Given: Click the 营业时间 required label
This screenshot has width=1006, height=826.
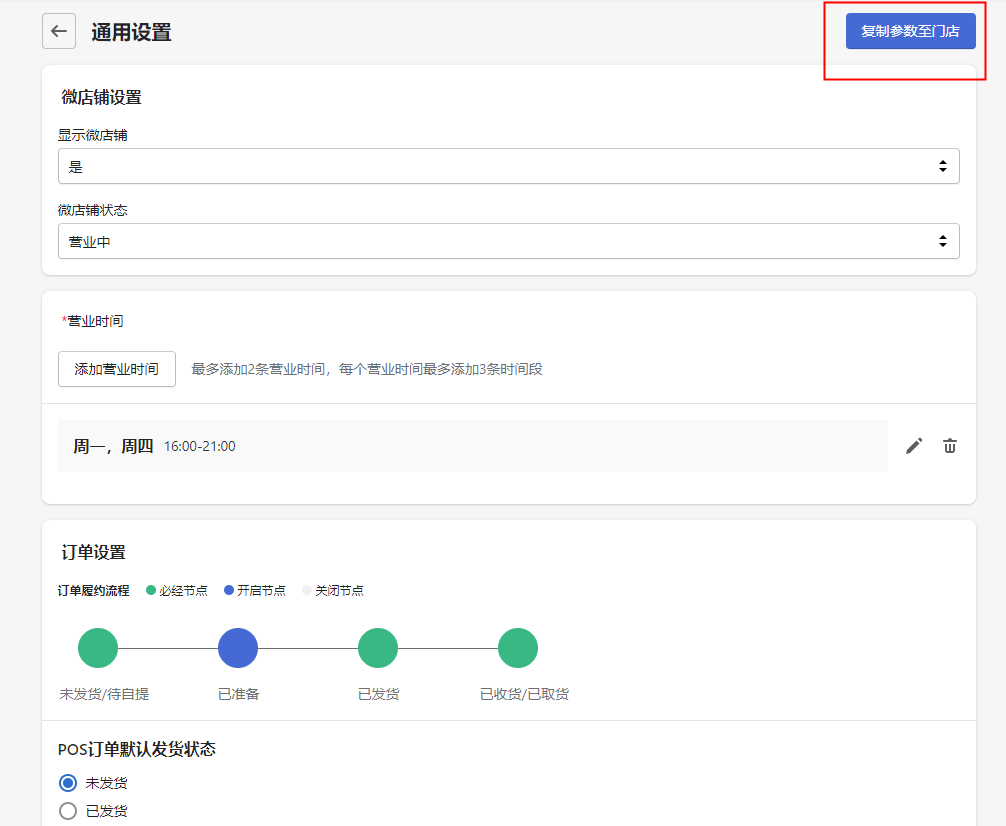Looking at the screenshot, I should pos(92,321).
